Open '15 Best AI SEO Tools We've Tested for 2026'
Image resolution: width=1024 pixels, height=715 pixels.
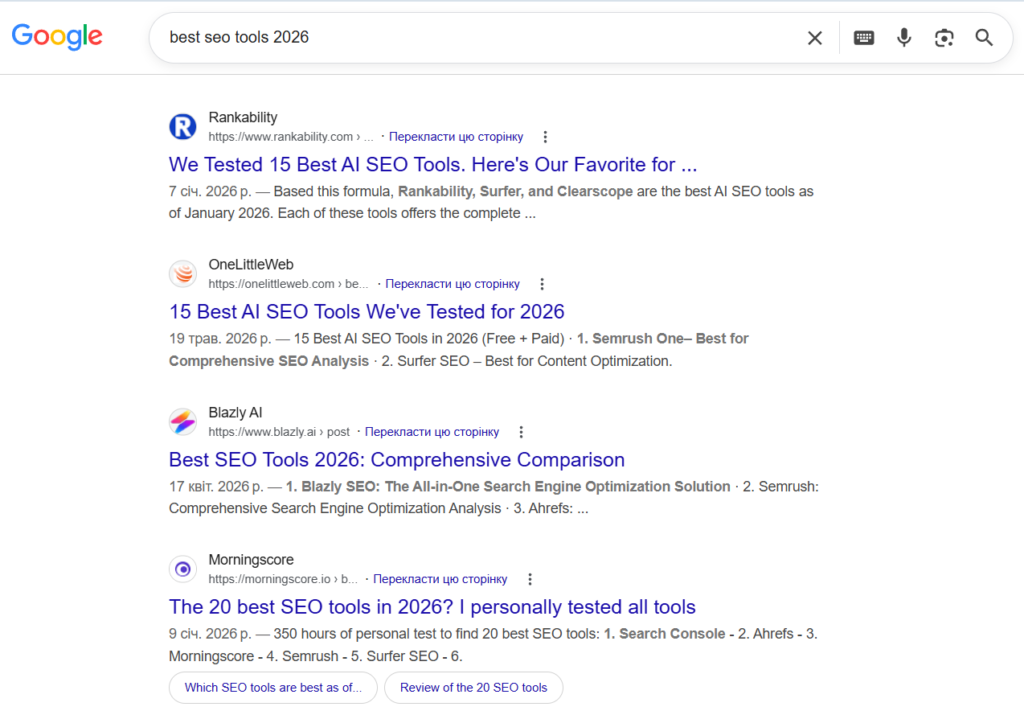[366, 311]
